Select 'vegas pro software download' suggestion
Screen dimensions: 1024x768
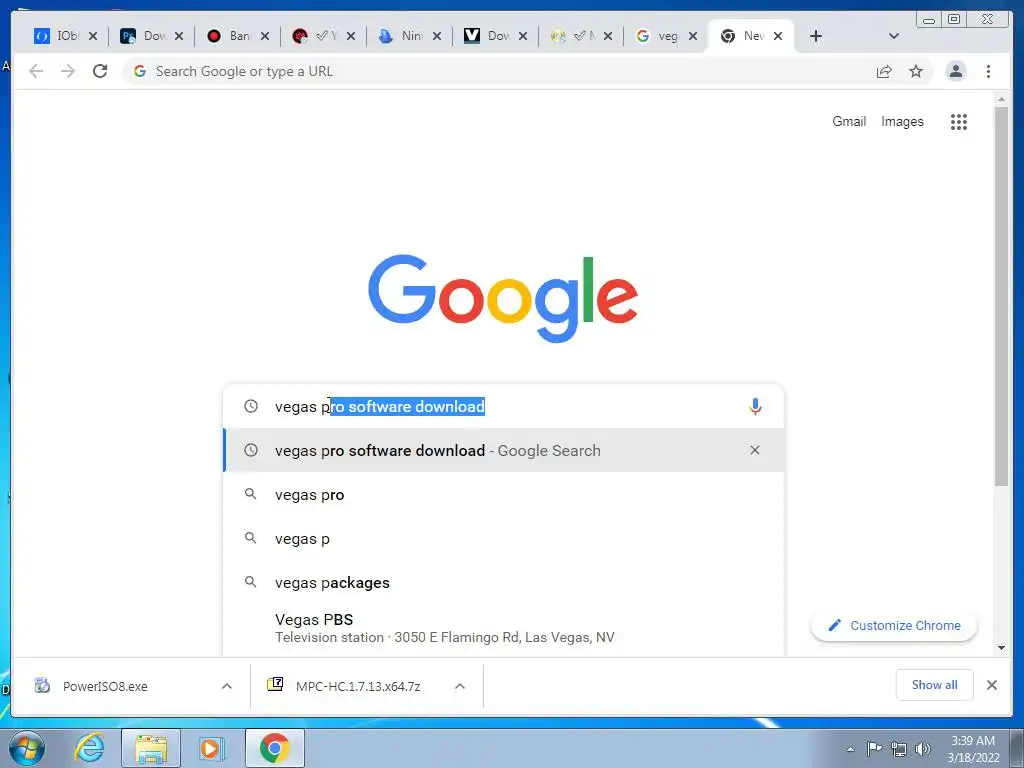point(503,450)
